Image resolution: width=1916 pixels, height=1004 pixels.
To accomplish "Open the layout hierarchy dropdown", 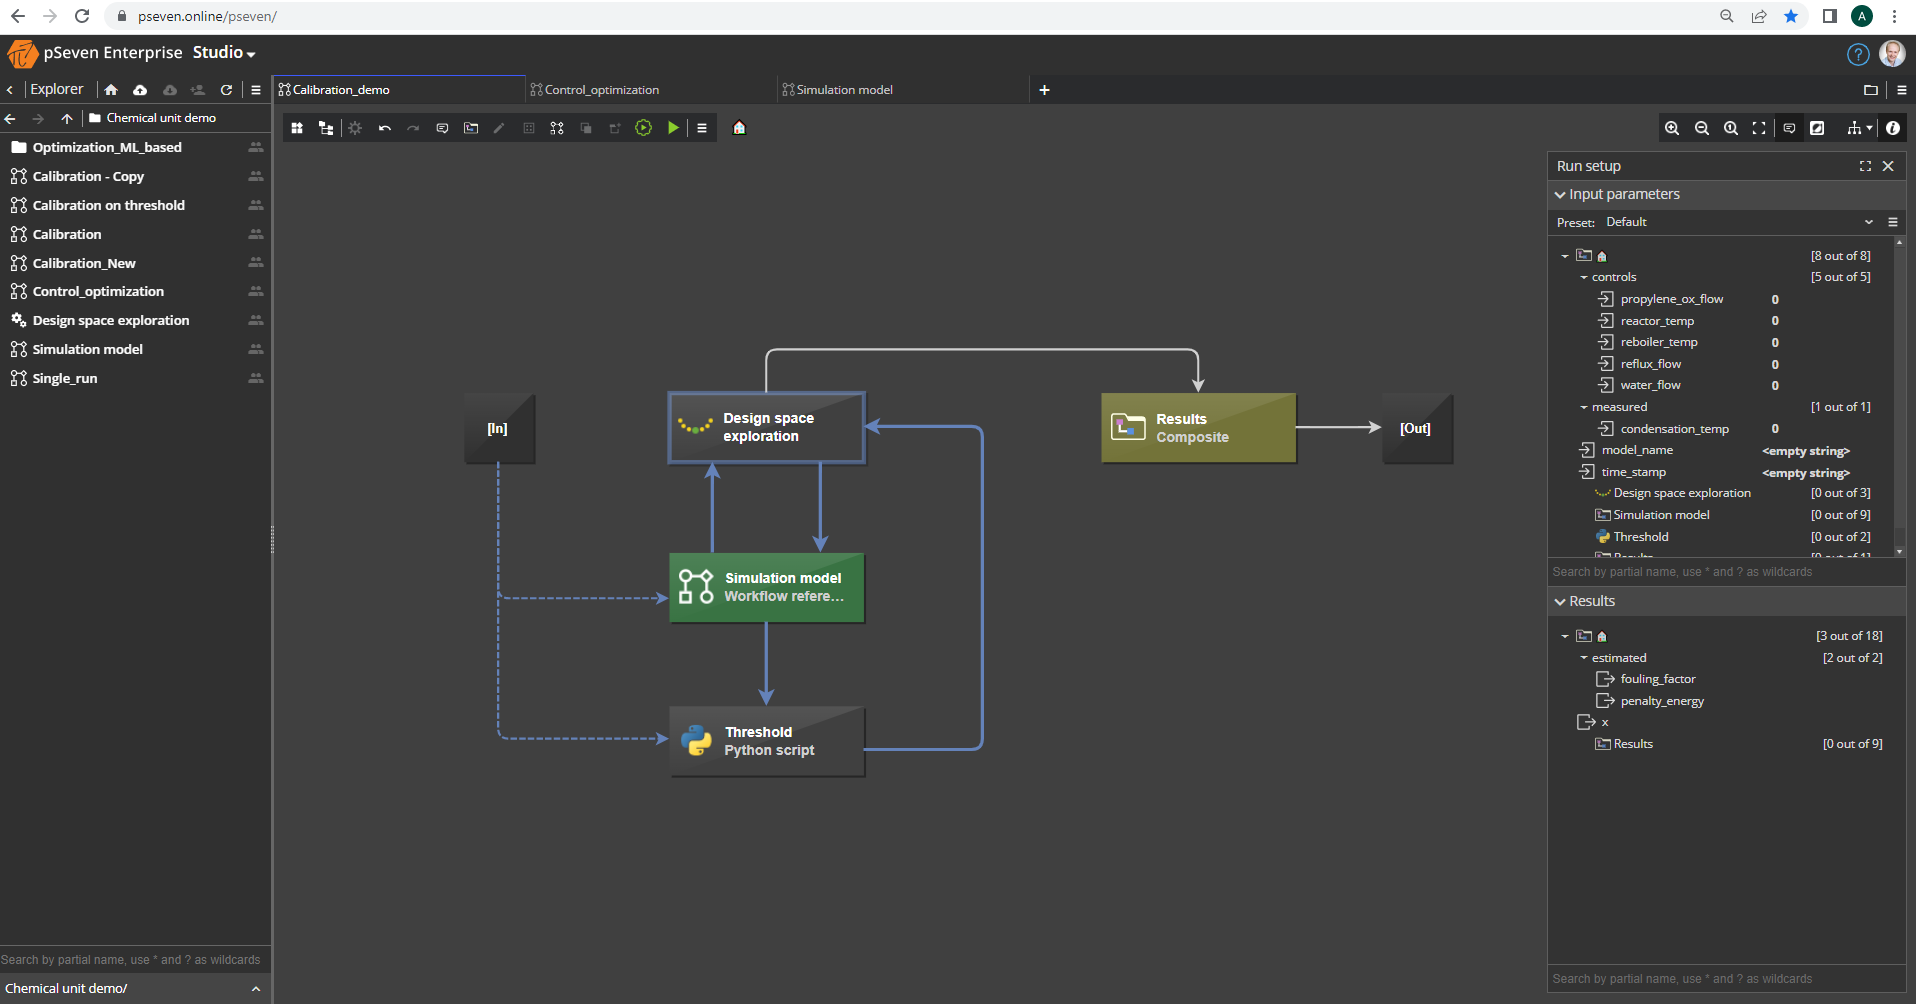I will point(1859,128).
